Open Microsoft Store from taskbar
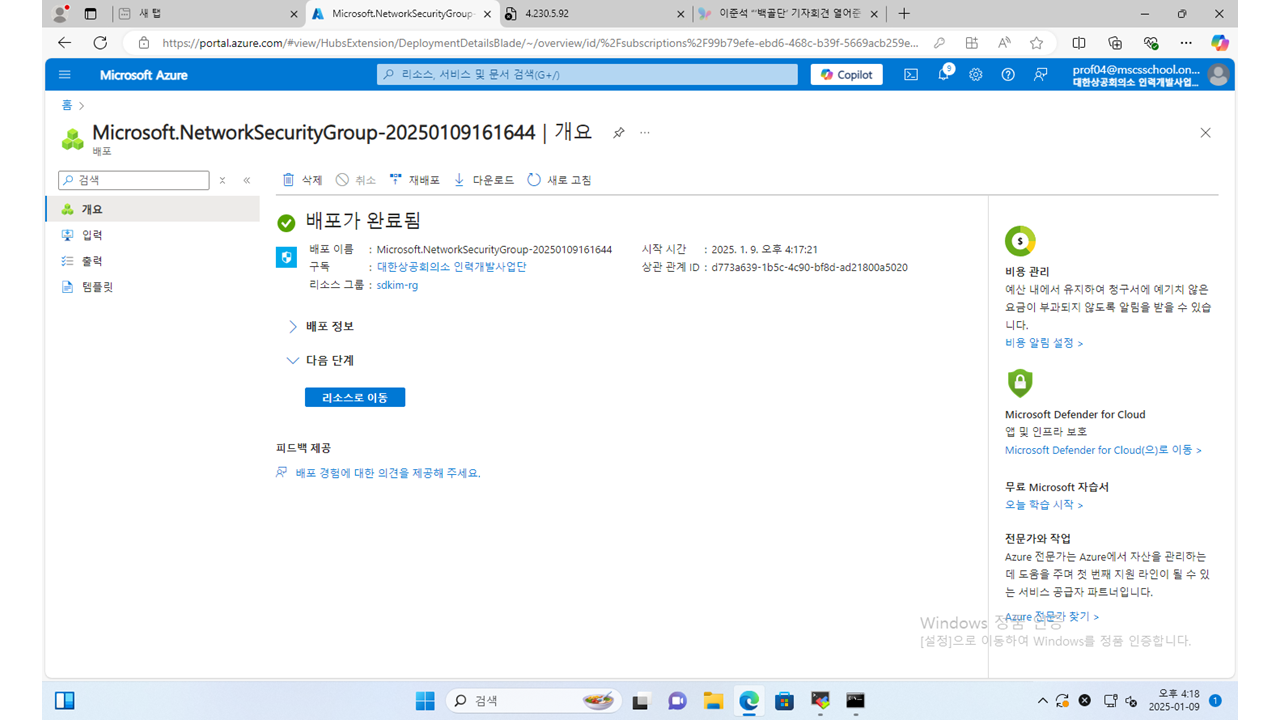The width and height of the screenshot is (1280, 720). [784, 701]
